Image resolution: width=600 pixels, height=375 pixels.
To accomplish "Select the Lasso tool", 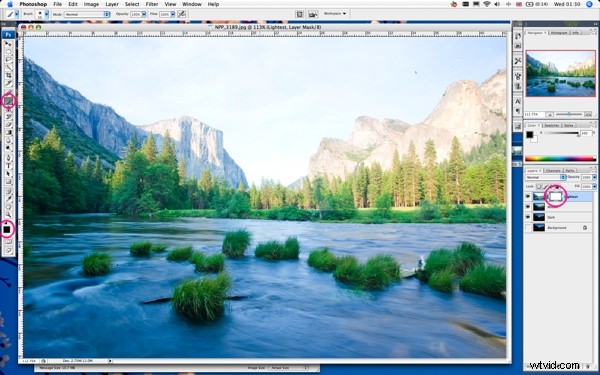I will 8,60.
